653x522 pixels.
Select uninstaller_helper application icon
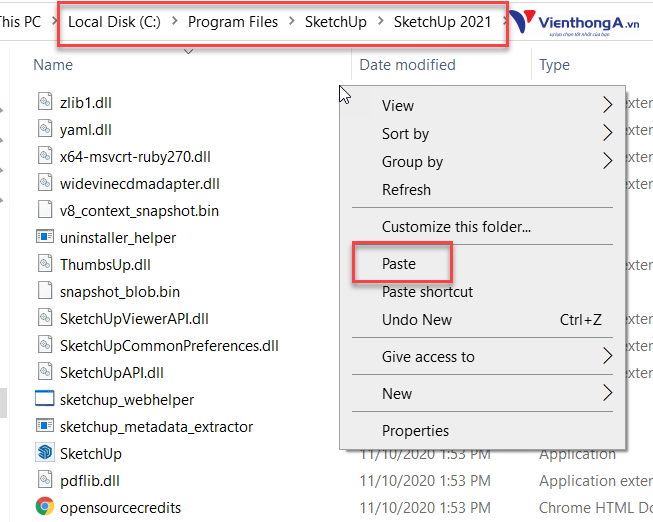point(45,237)
